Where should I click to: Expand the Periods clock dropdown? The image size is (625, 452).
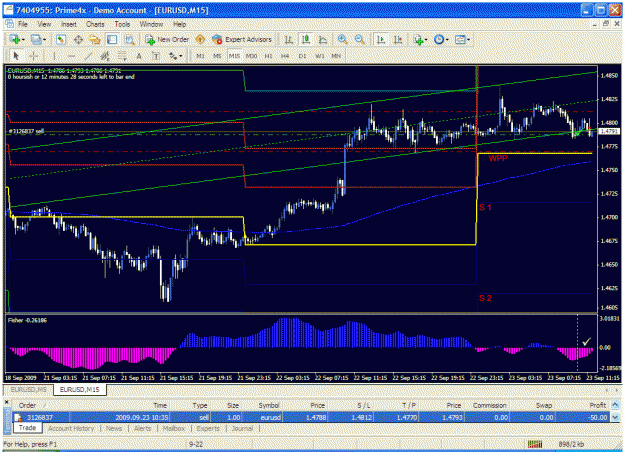pos(447,39)
